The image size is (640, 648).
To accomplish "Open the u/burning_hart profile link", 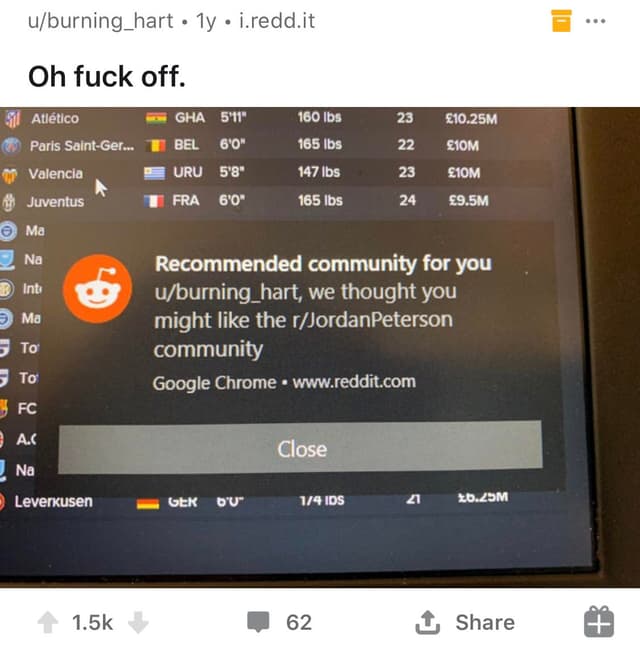I will click(x=100, y=21).
